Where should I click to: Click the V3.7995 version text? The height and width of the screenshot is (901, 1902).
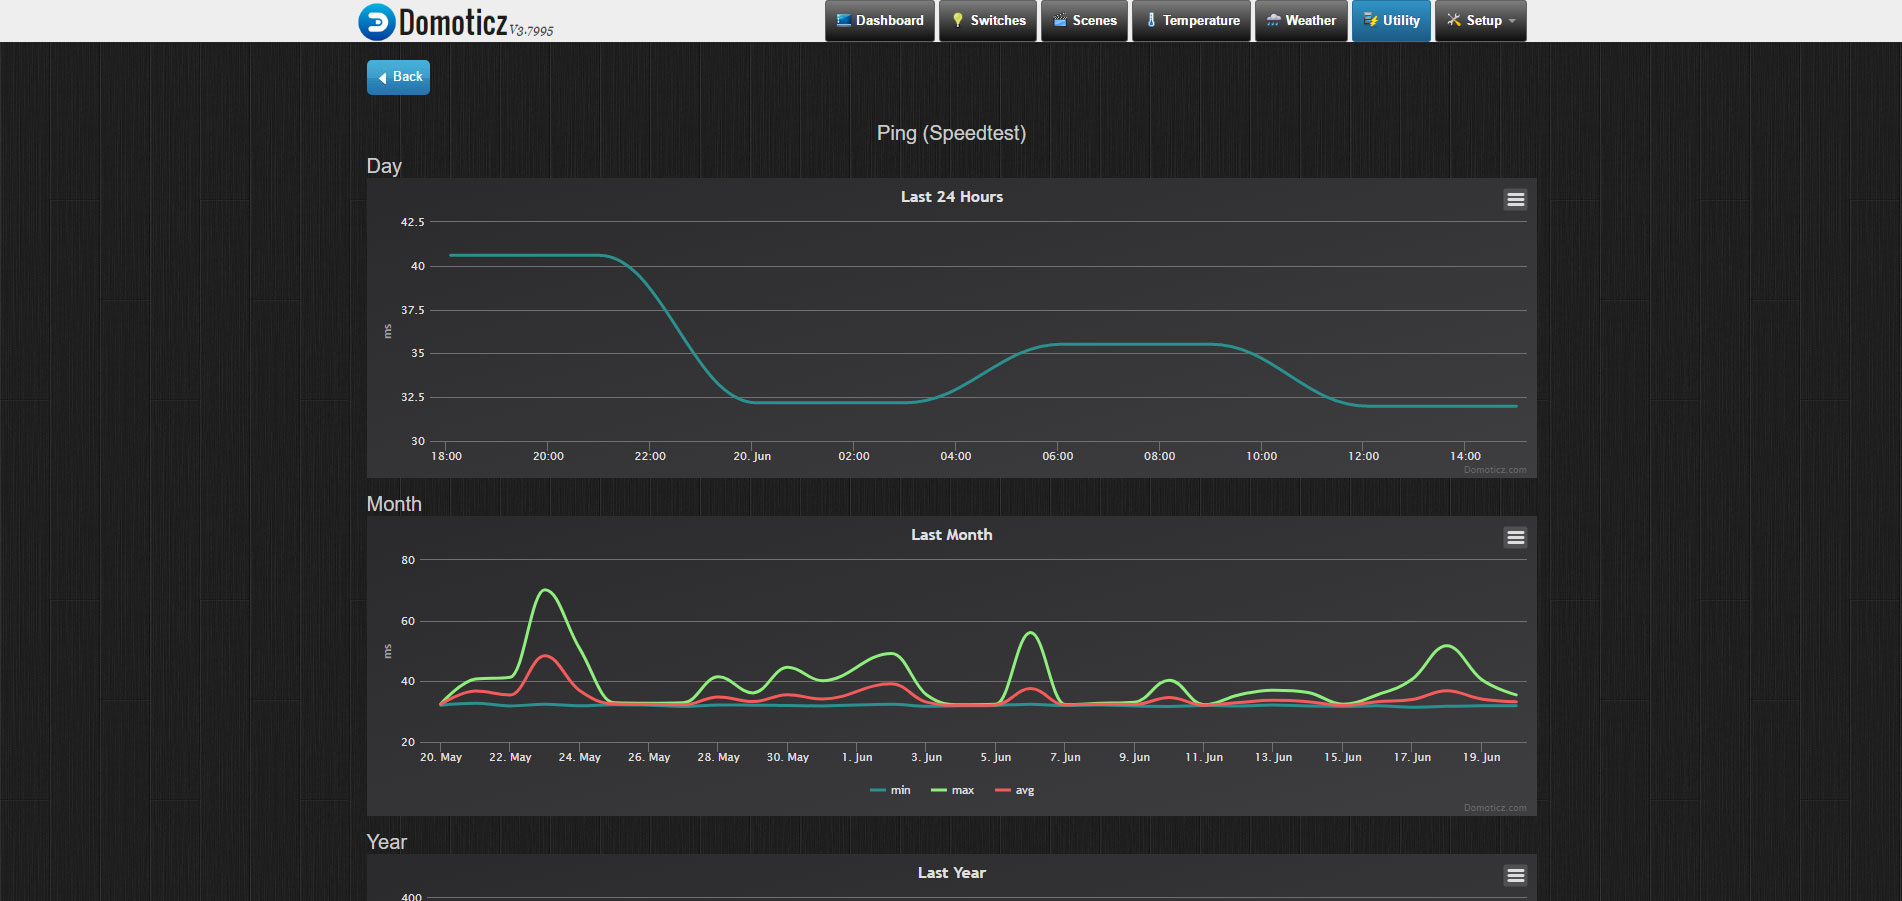pyautogui.click(x=531, y=31)
